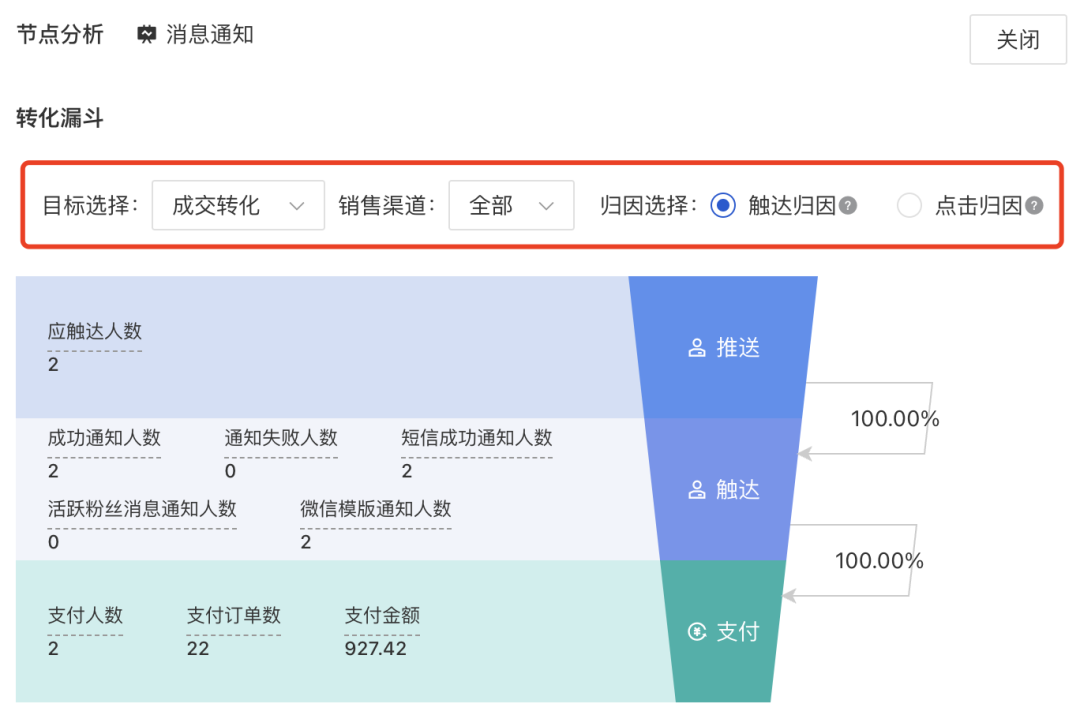
Task: Click the person icon in the 推送 funnel stage
Action: (x=697, y=347)
